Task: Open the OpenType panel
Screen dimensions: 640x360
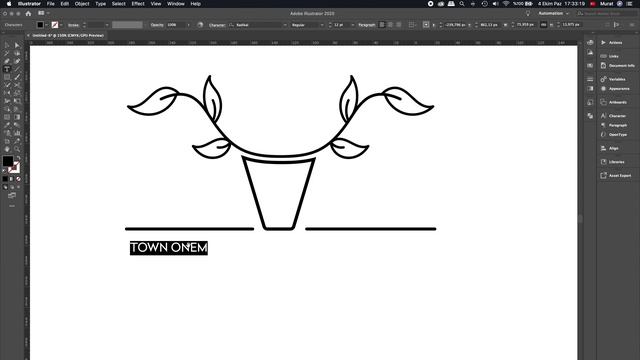Action: (618, 135)
